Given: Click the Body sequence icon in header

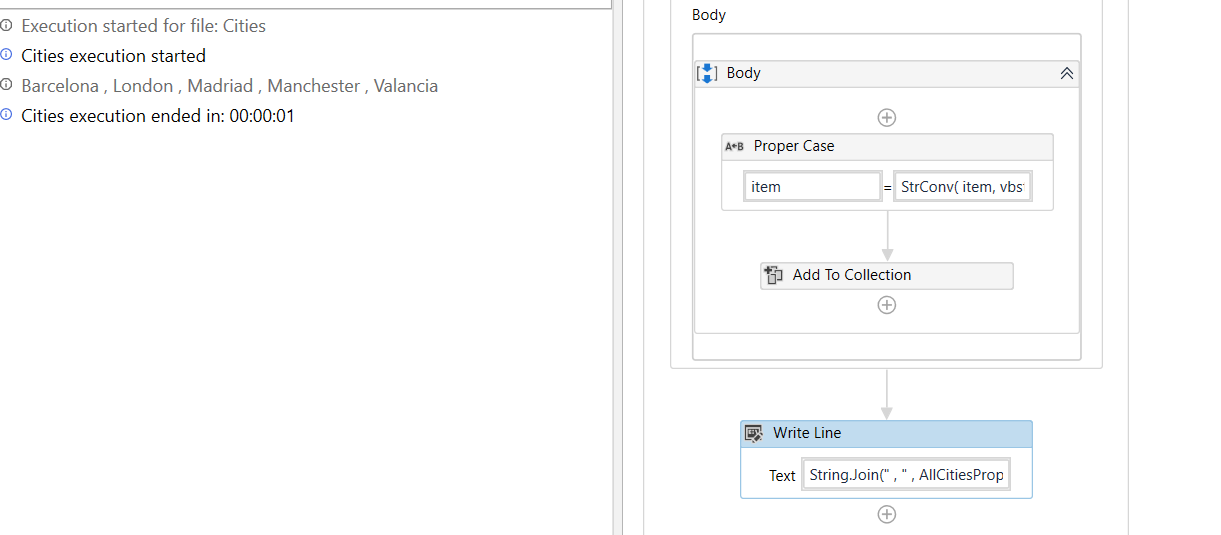Looking at the screenshot, I should tap(707, 73).
